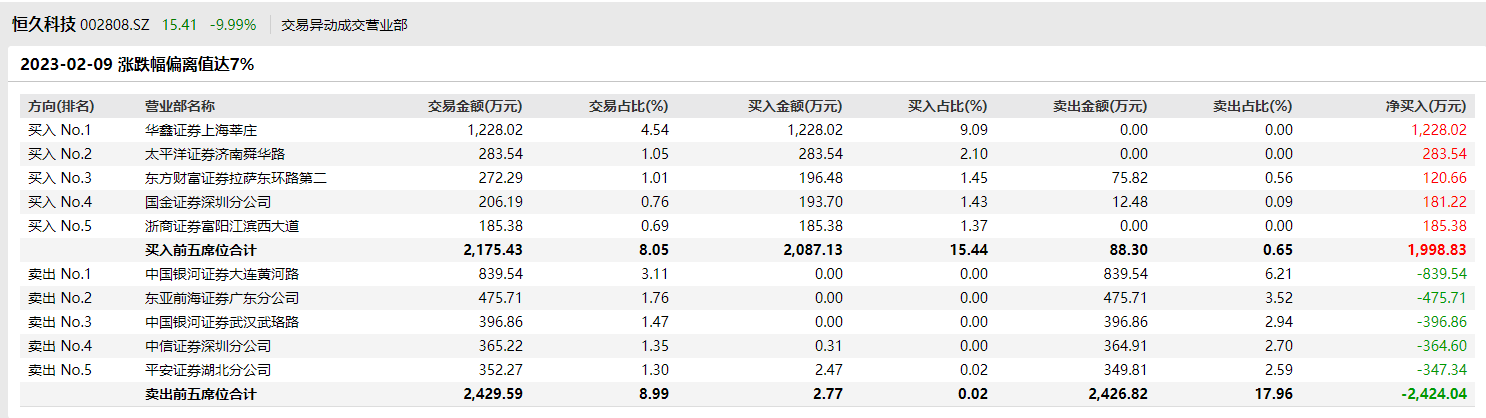
Task: Select 东方财富证券拉萨东环路第二 row name
Action: pos(236,178)
